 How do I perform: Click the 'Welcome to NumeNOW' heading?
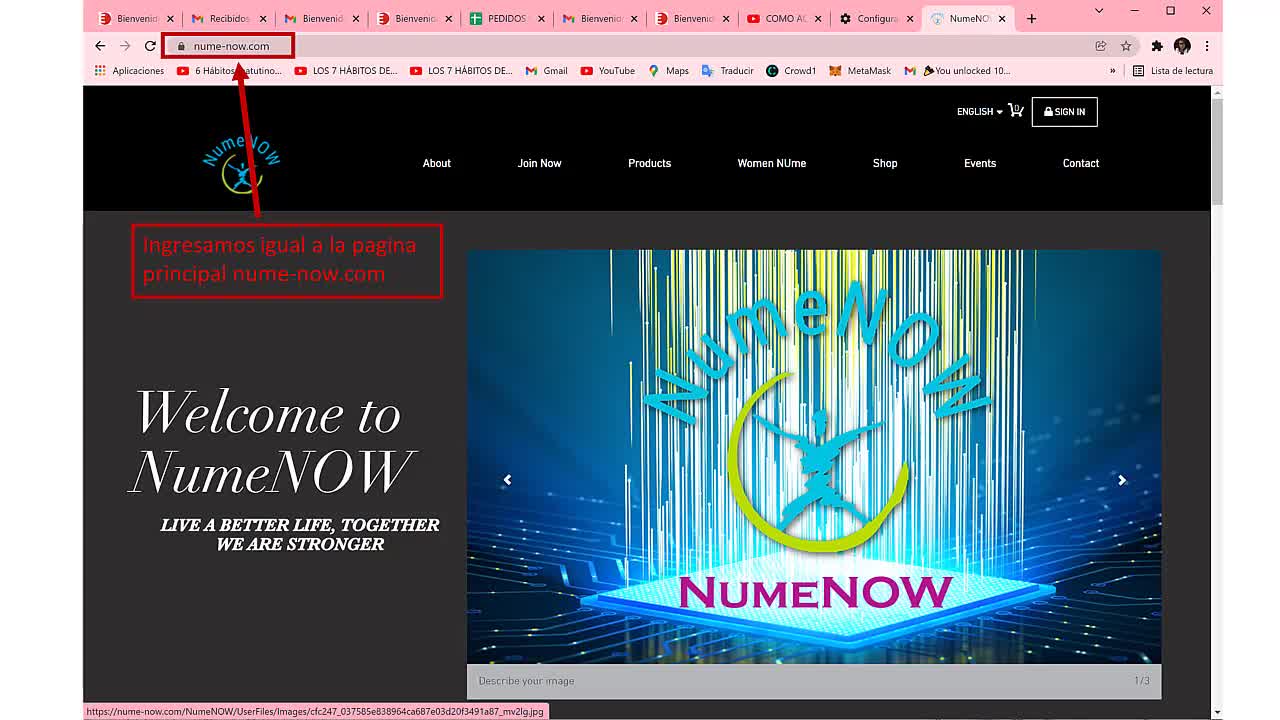(x=270, y=442)
